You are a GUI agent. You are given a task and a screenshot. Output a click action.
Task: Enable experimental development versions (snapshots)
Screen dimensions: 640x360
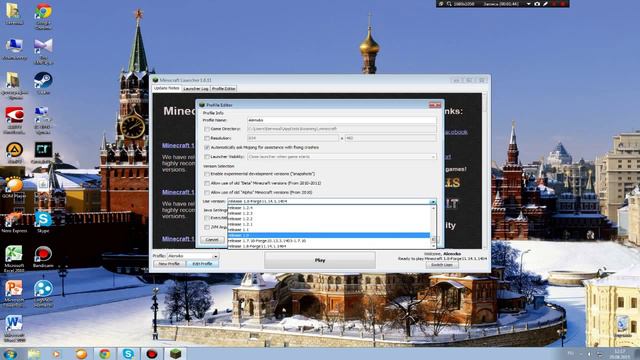tap(207, 174)
